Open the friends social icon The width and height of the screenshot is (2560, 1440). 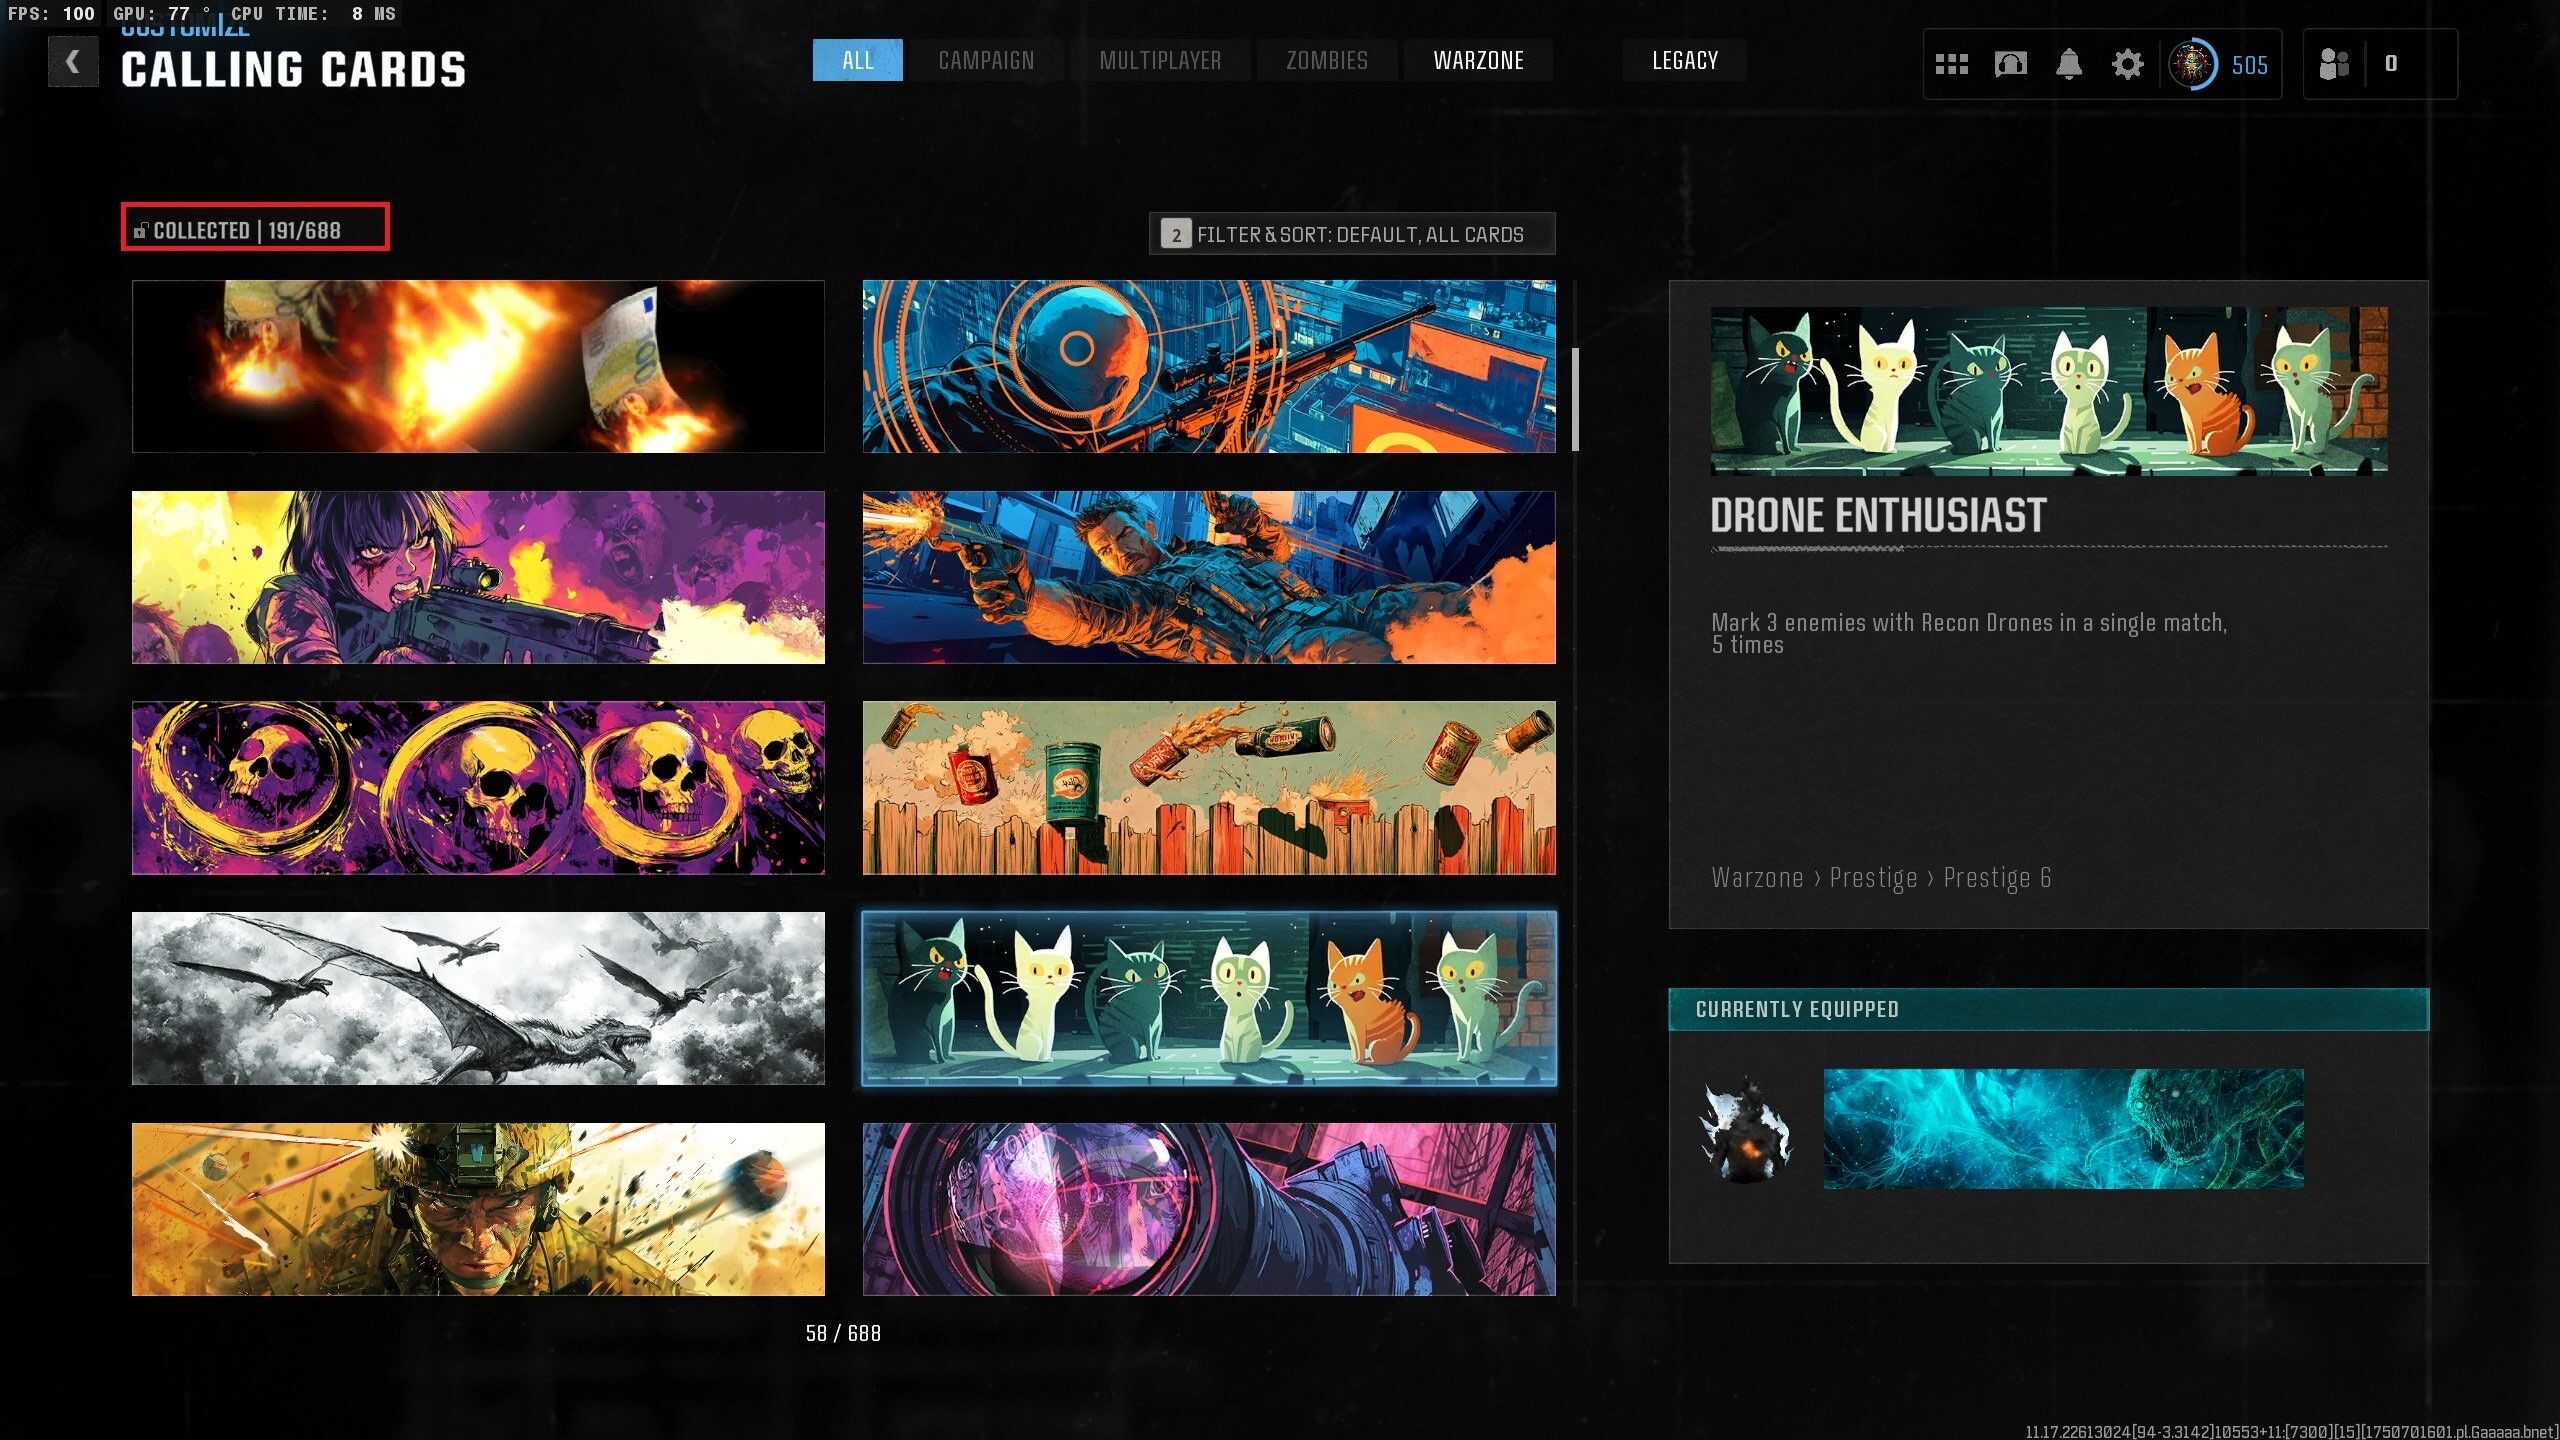(2334, 65)
